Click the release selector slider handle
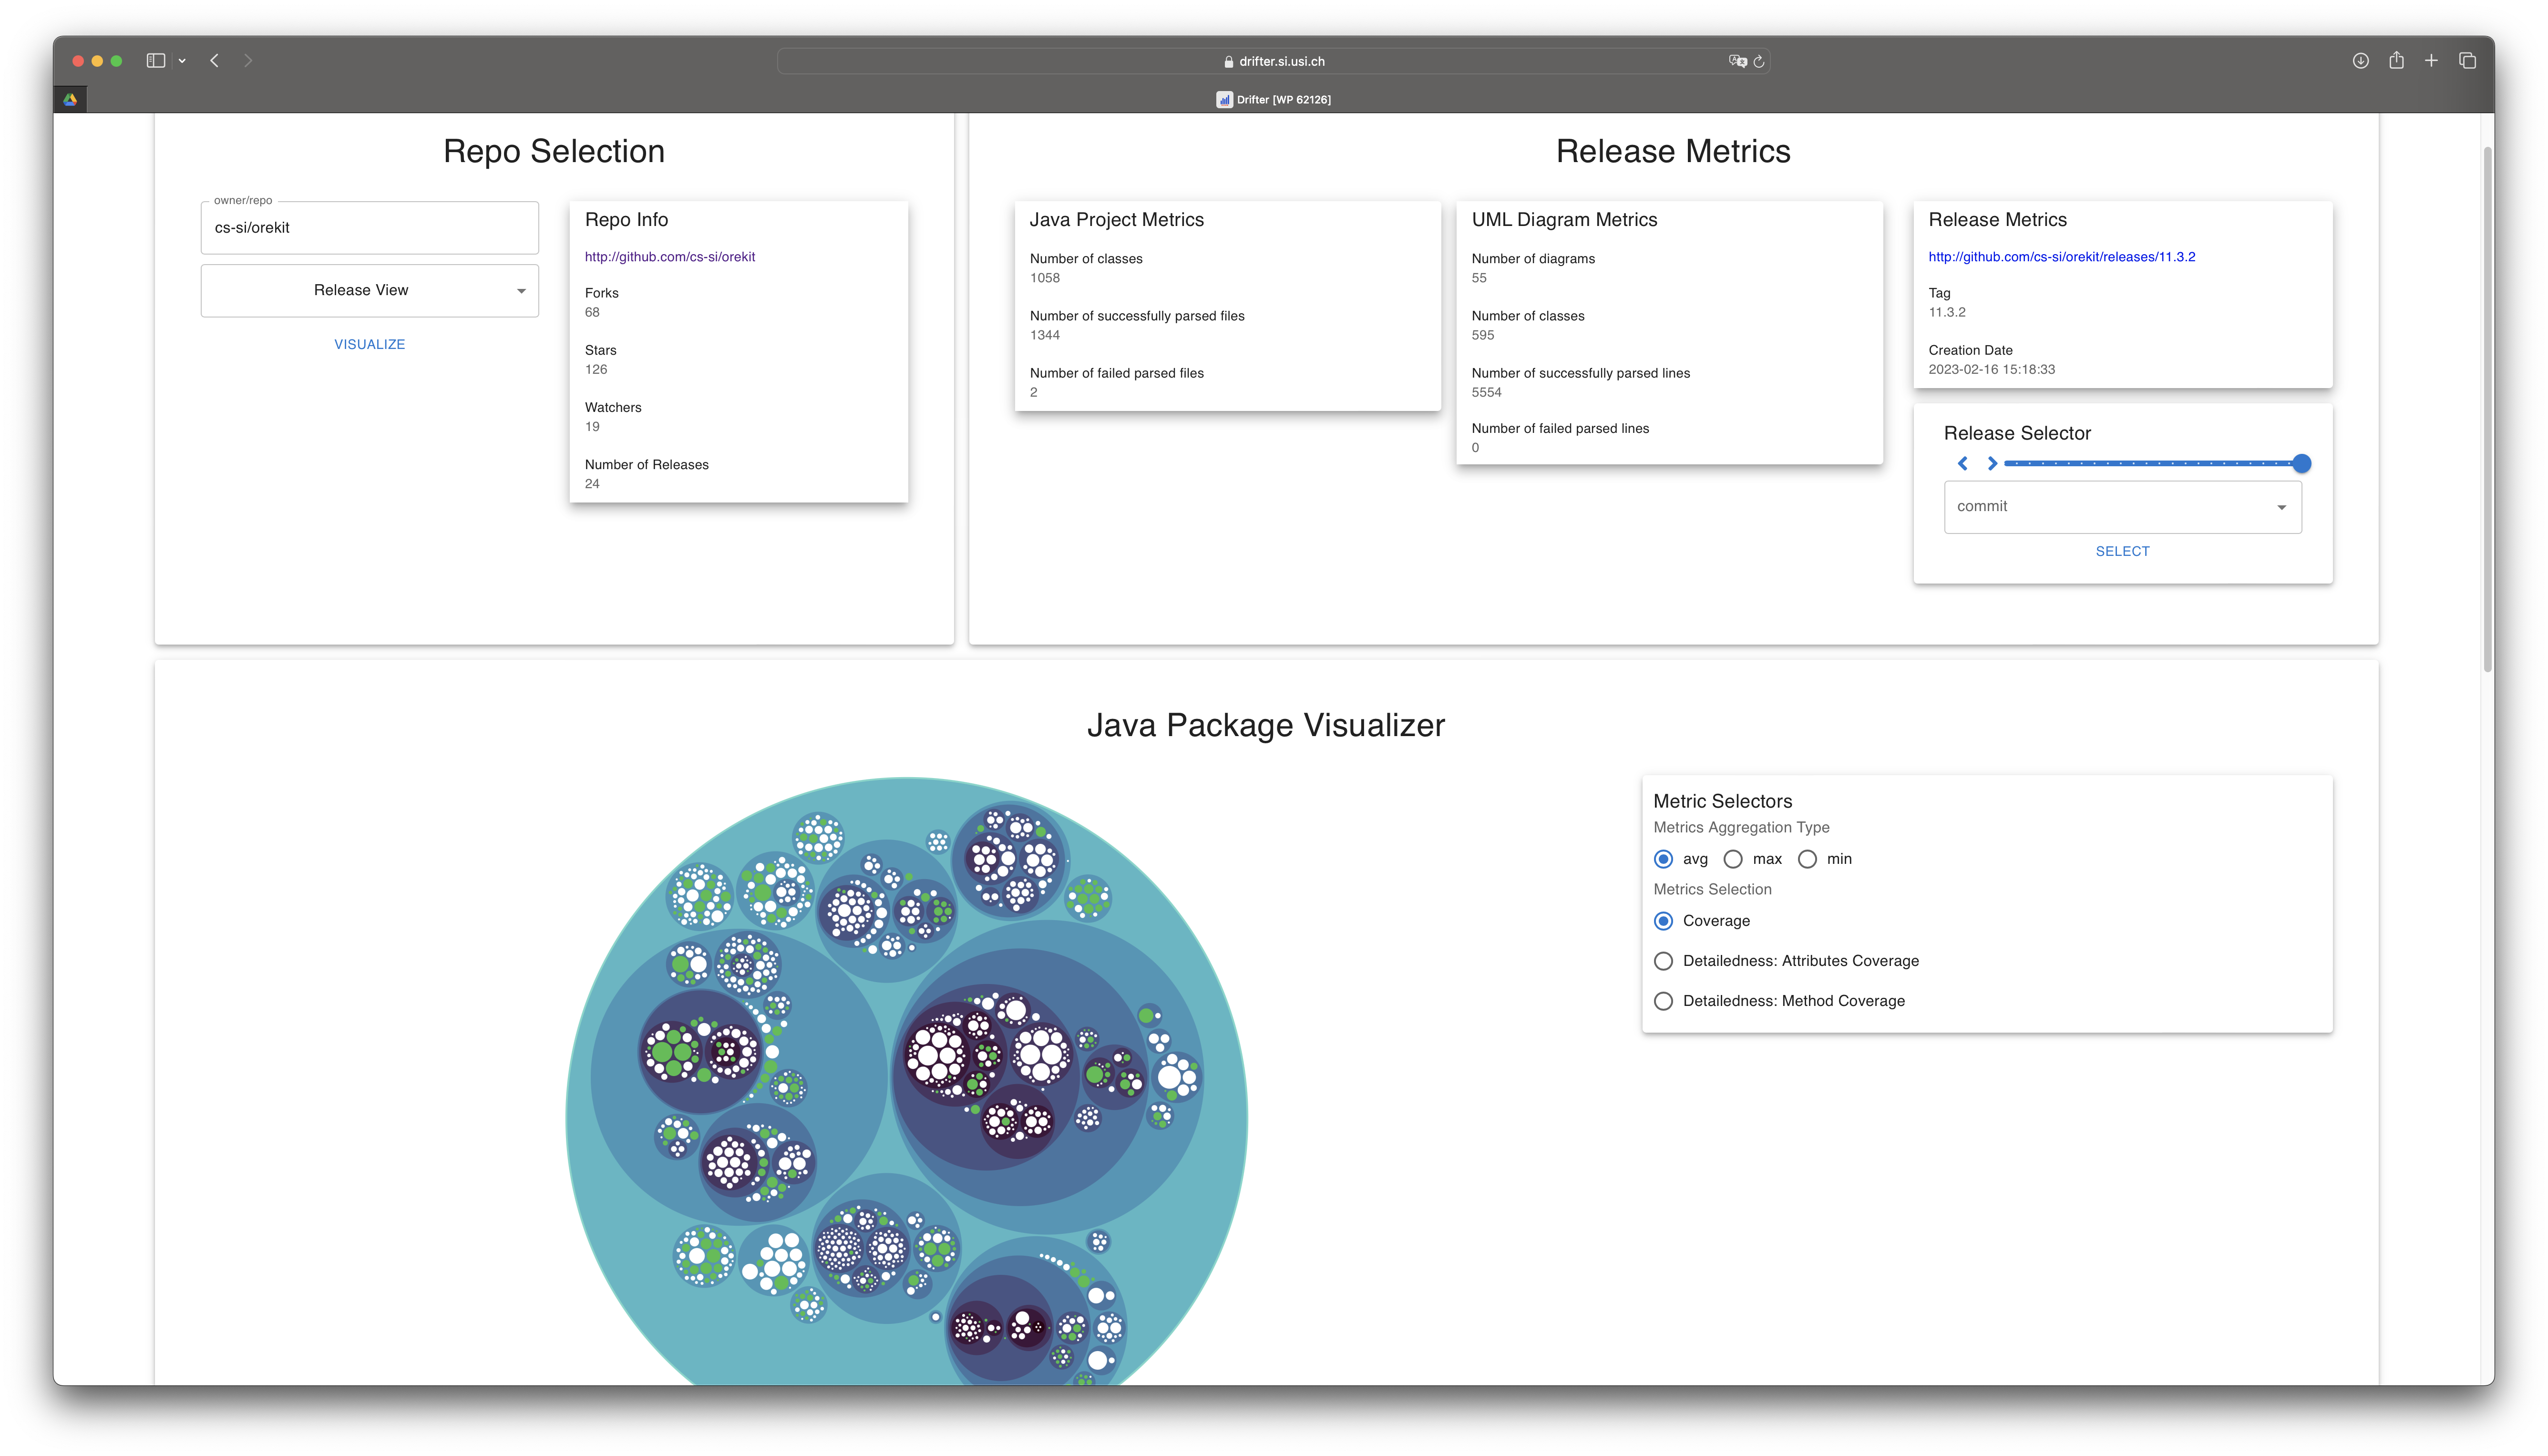The image size is (2548, 1456). pos(2301,463)
